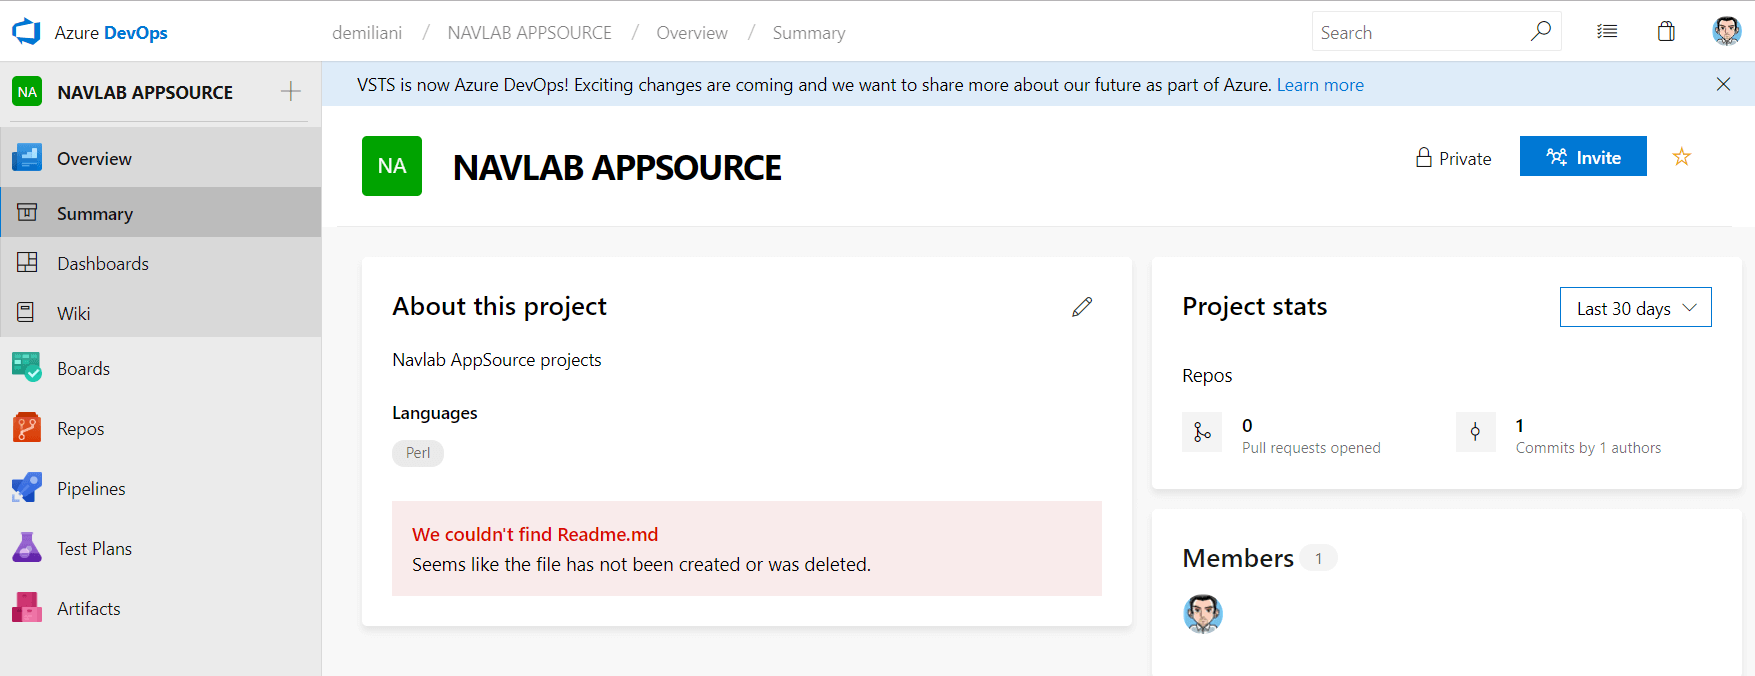Image resolution: width=1755 pixels, height=676 pixels.
Task: Click the commits icon
Action: [1475, 432]
